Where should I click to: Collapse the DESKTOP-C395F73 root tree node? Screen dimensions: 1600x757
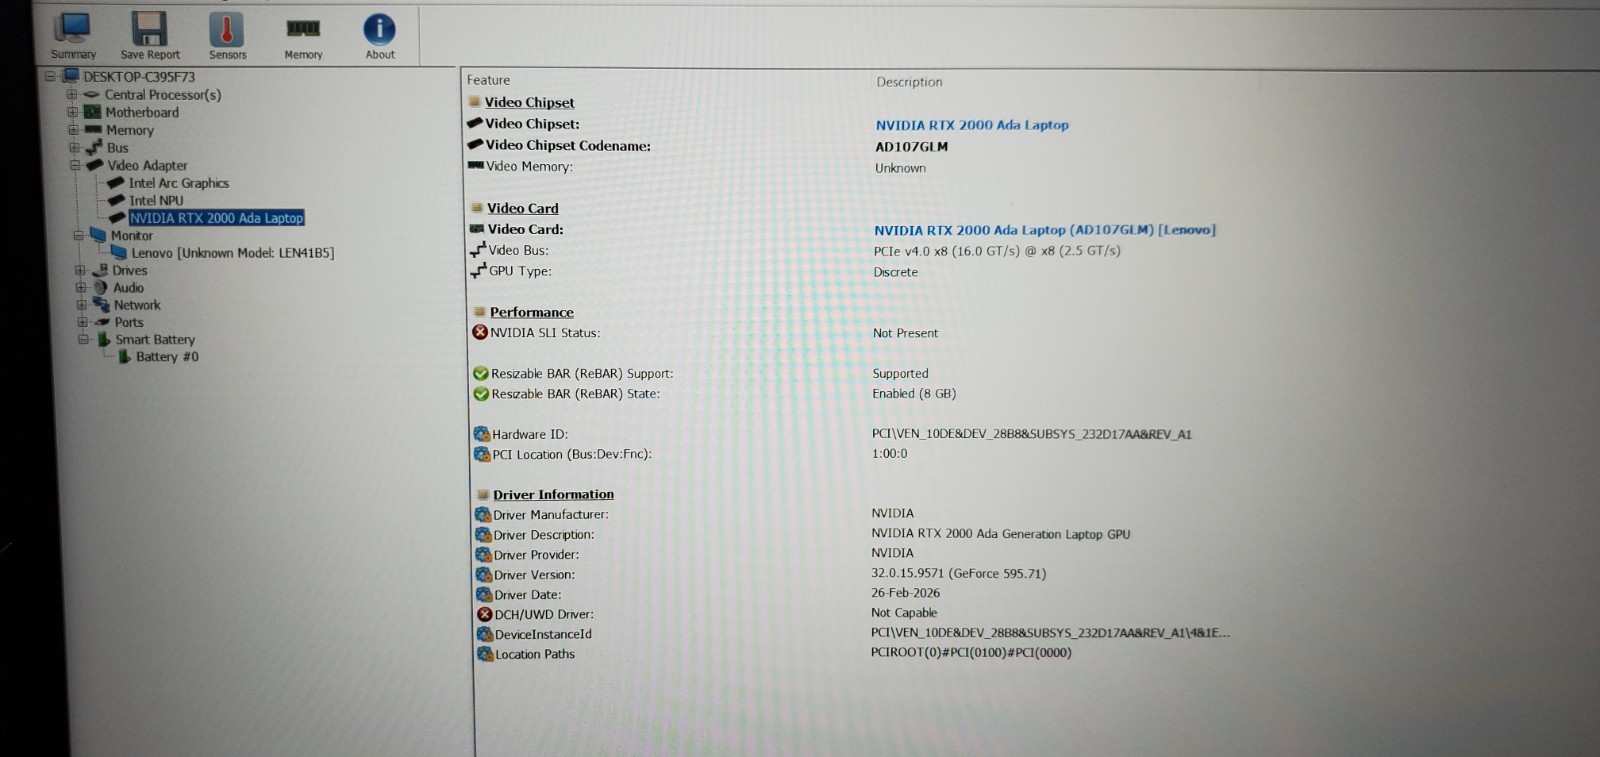[x=49, y=76]
